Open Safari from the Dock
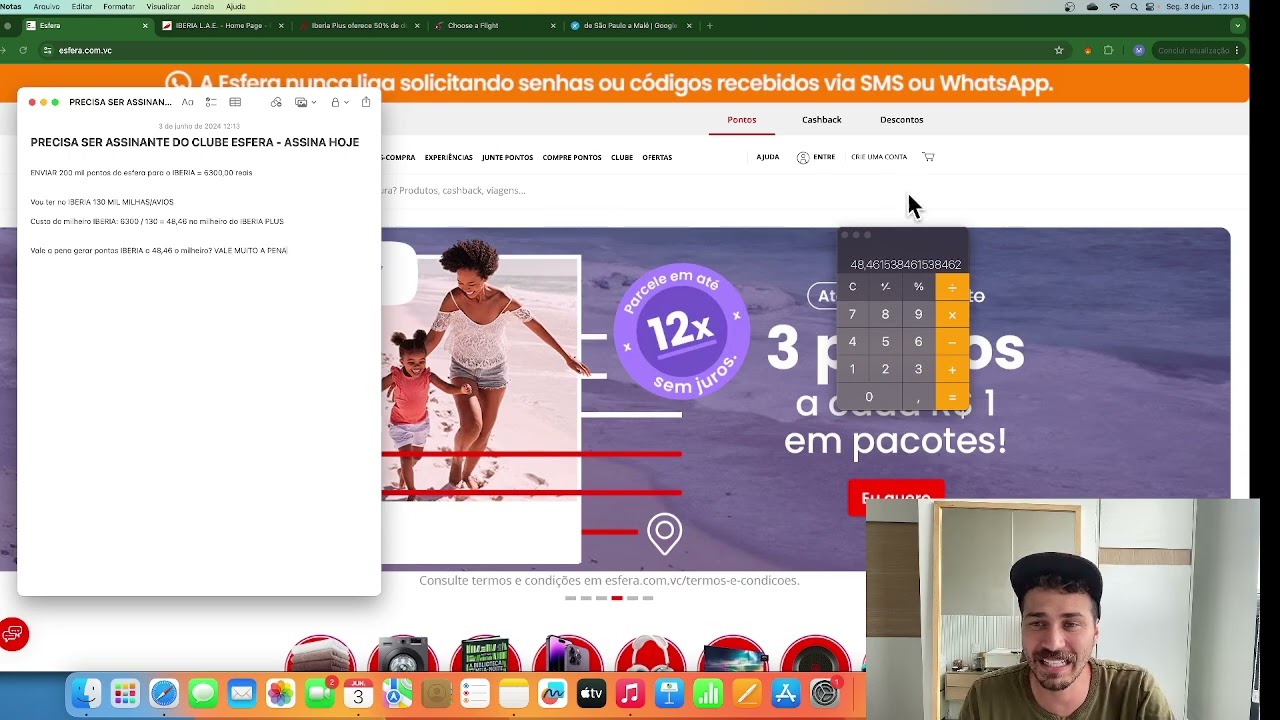 (x=164, y=693)
